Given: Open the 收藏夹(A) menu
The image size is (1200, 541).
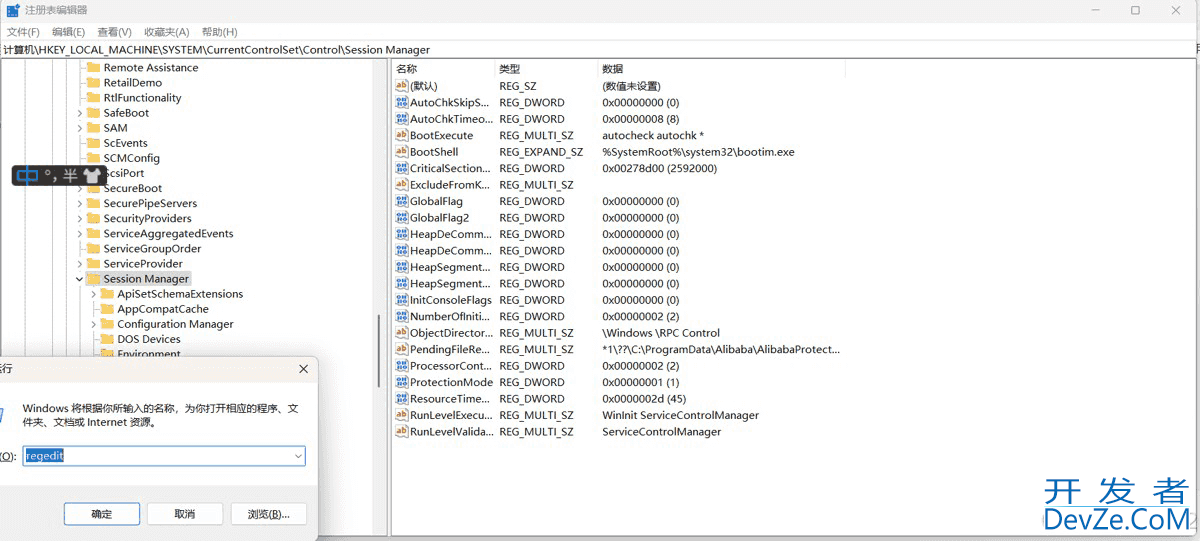Looking at the screenshot, I should [166, 32].
